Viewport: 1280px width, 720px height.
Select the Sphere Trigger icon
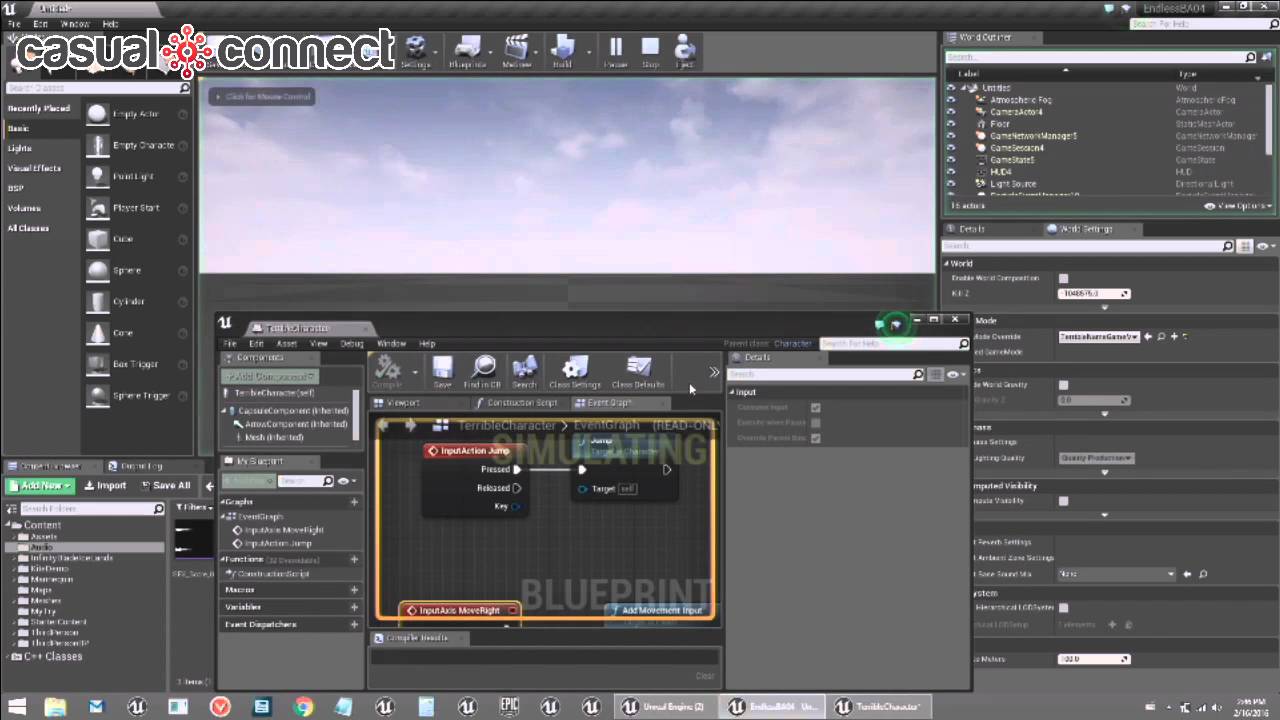coord(97,395)
